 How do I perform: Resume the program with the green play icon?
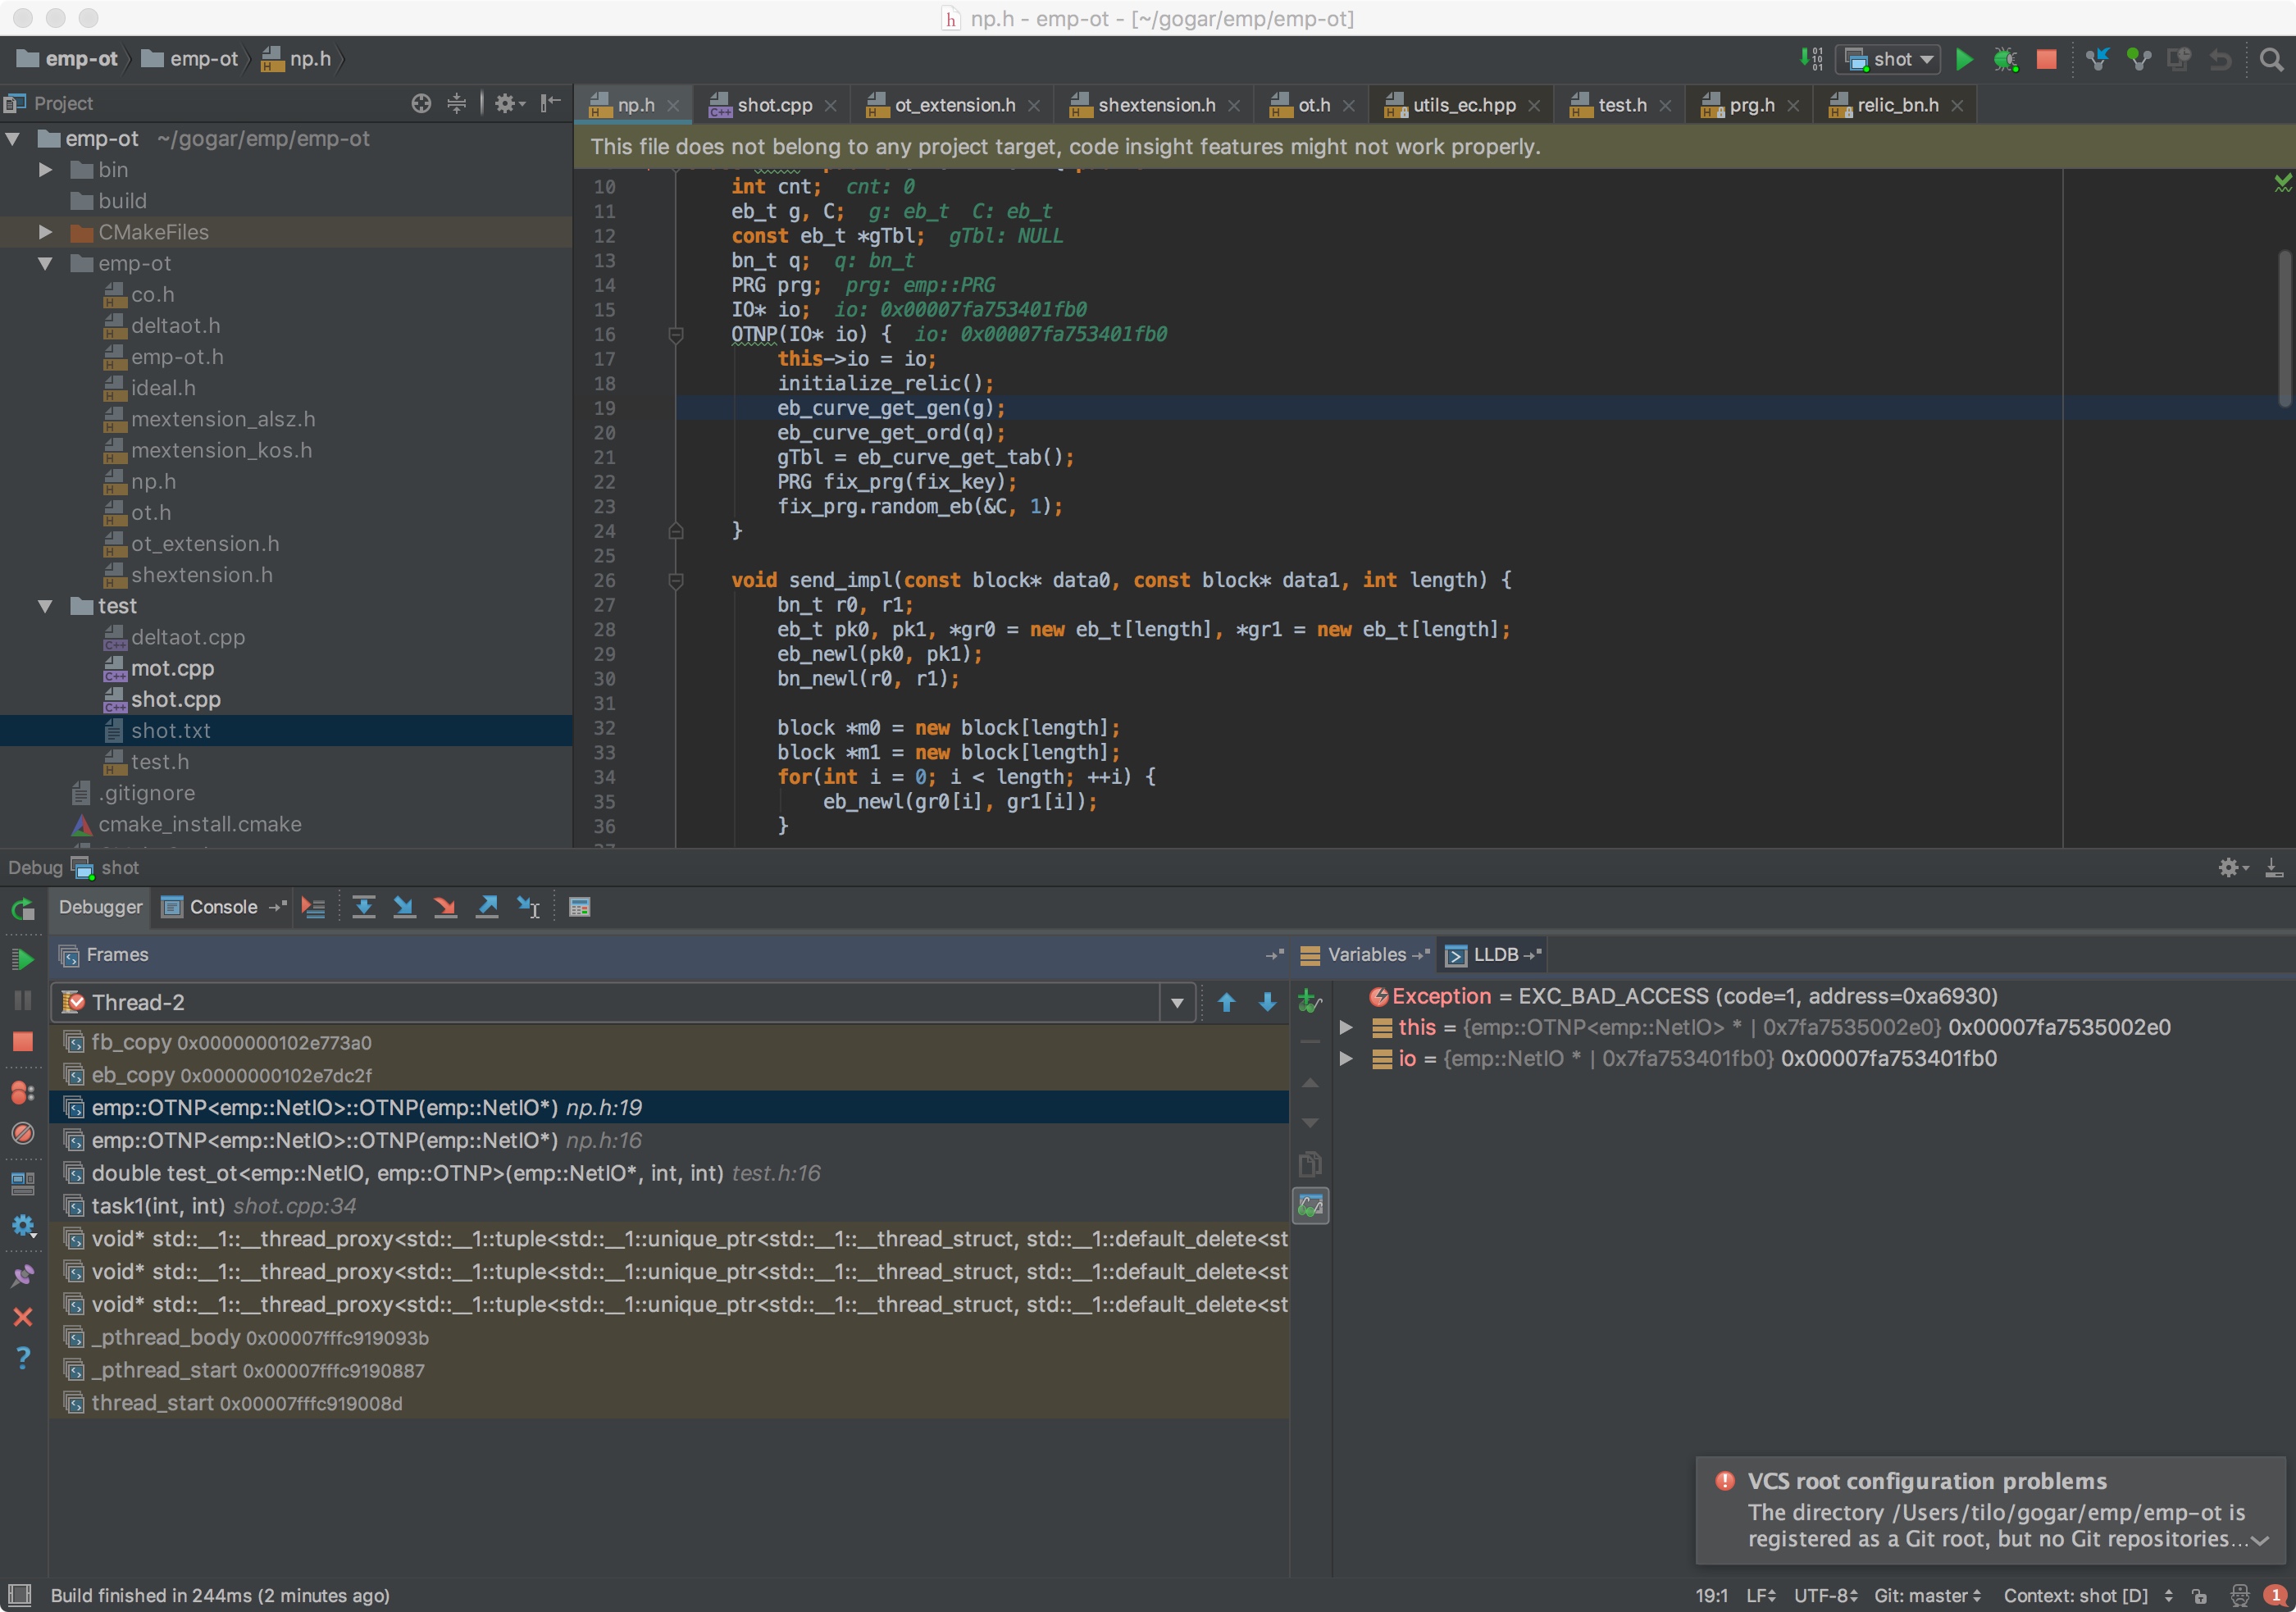(23, 958)
